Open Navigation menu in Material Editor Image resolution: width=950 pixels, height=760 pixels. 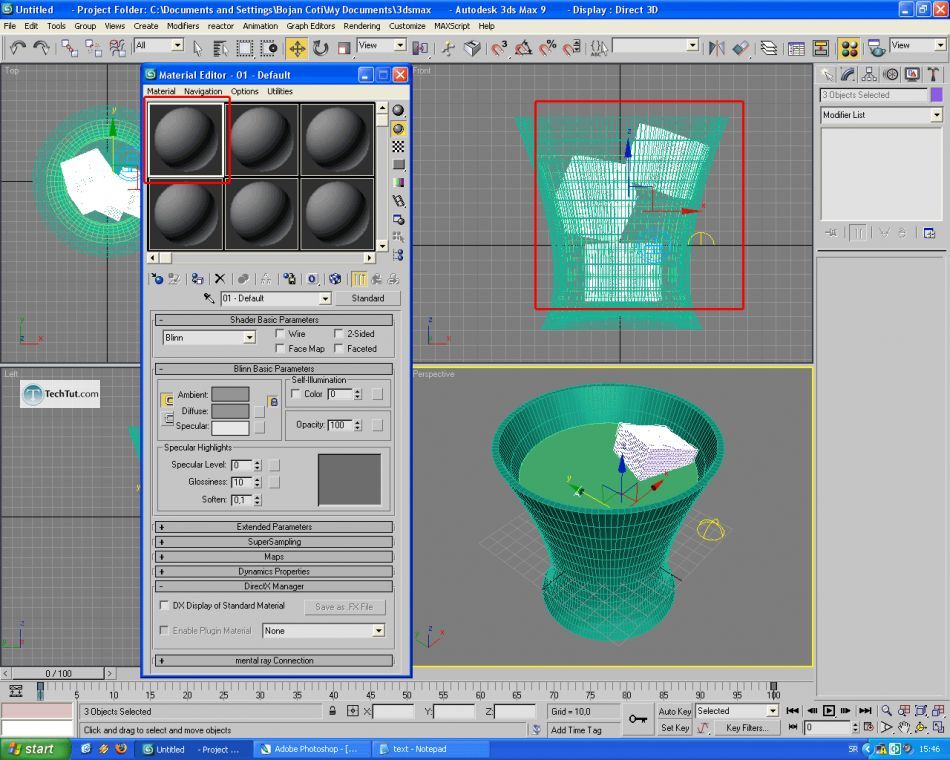click(203, 92)
